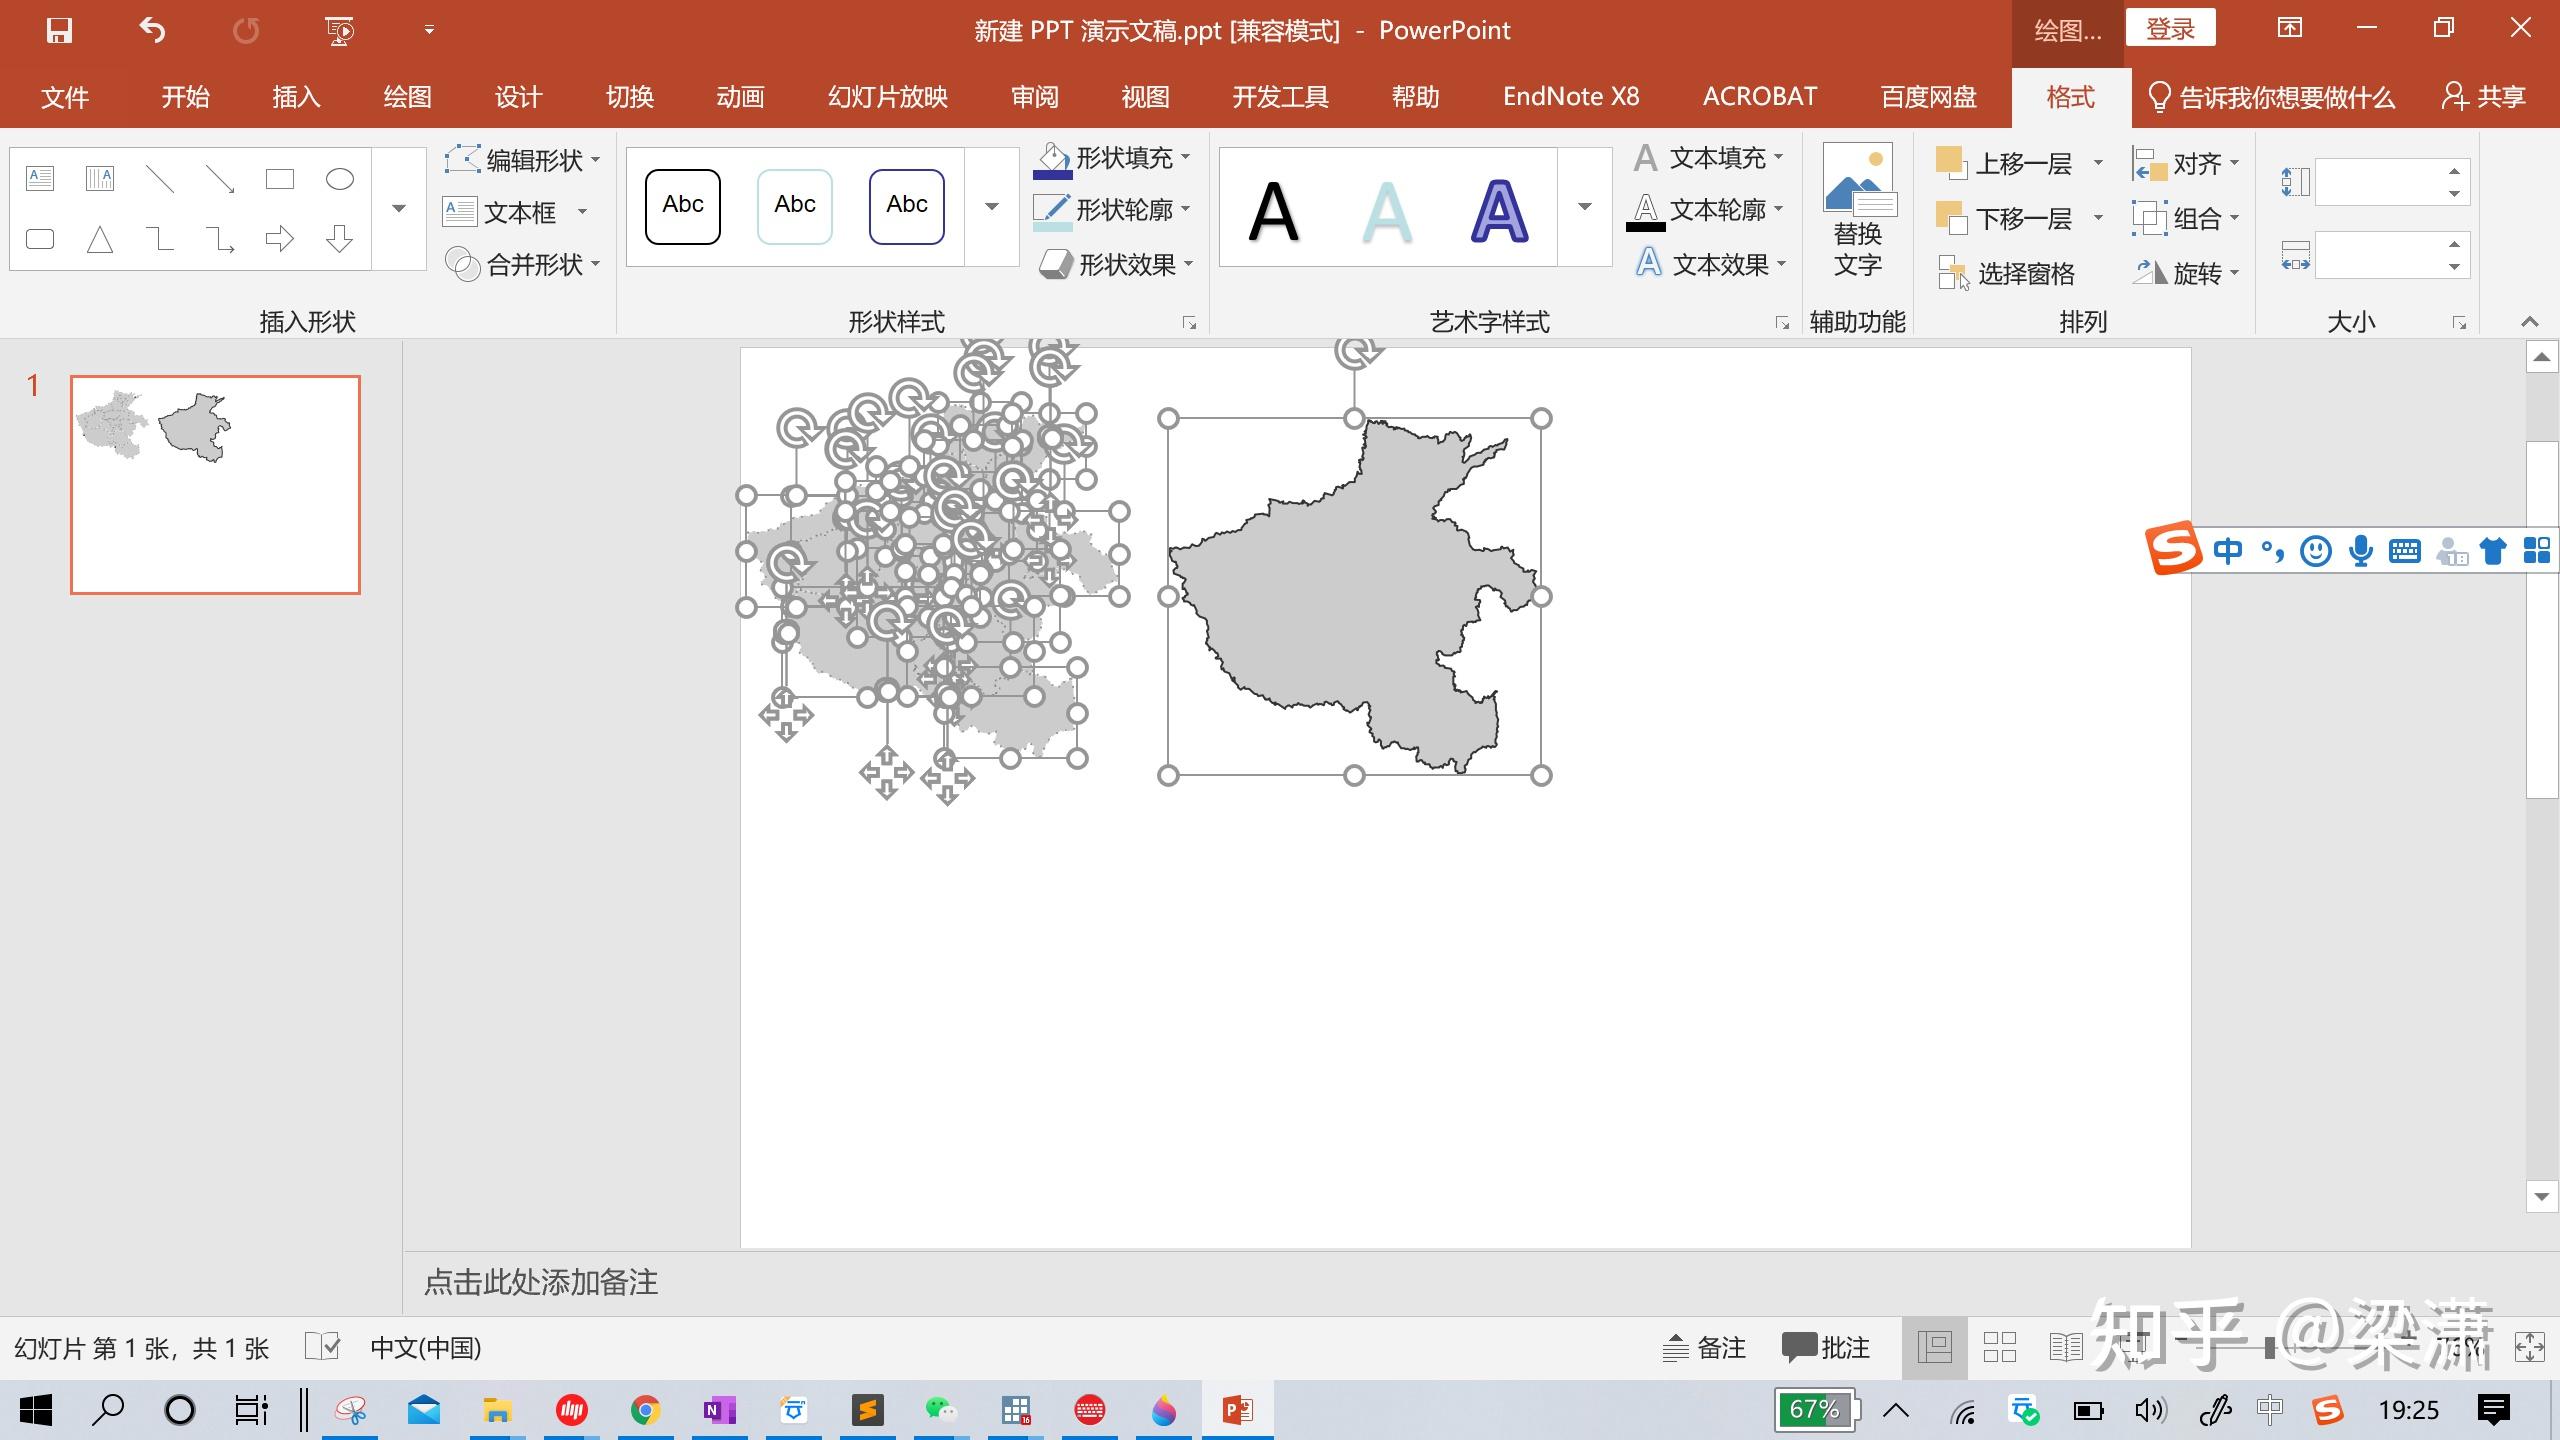Select the right arrow shape in the gallery
The height and width of the screenshot is (1440, 2560).
coord(279,239)
